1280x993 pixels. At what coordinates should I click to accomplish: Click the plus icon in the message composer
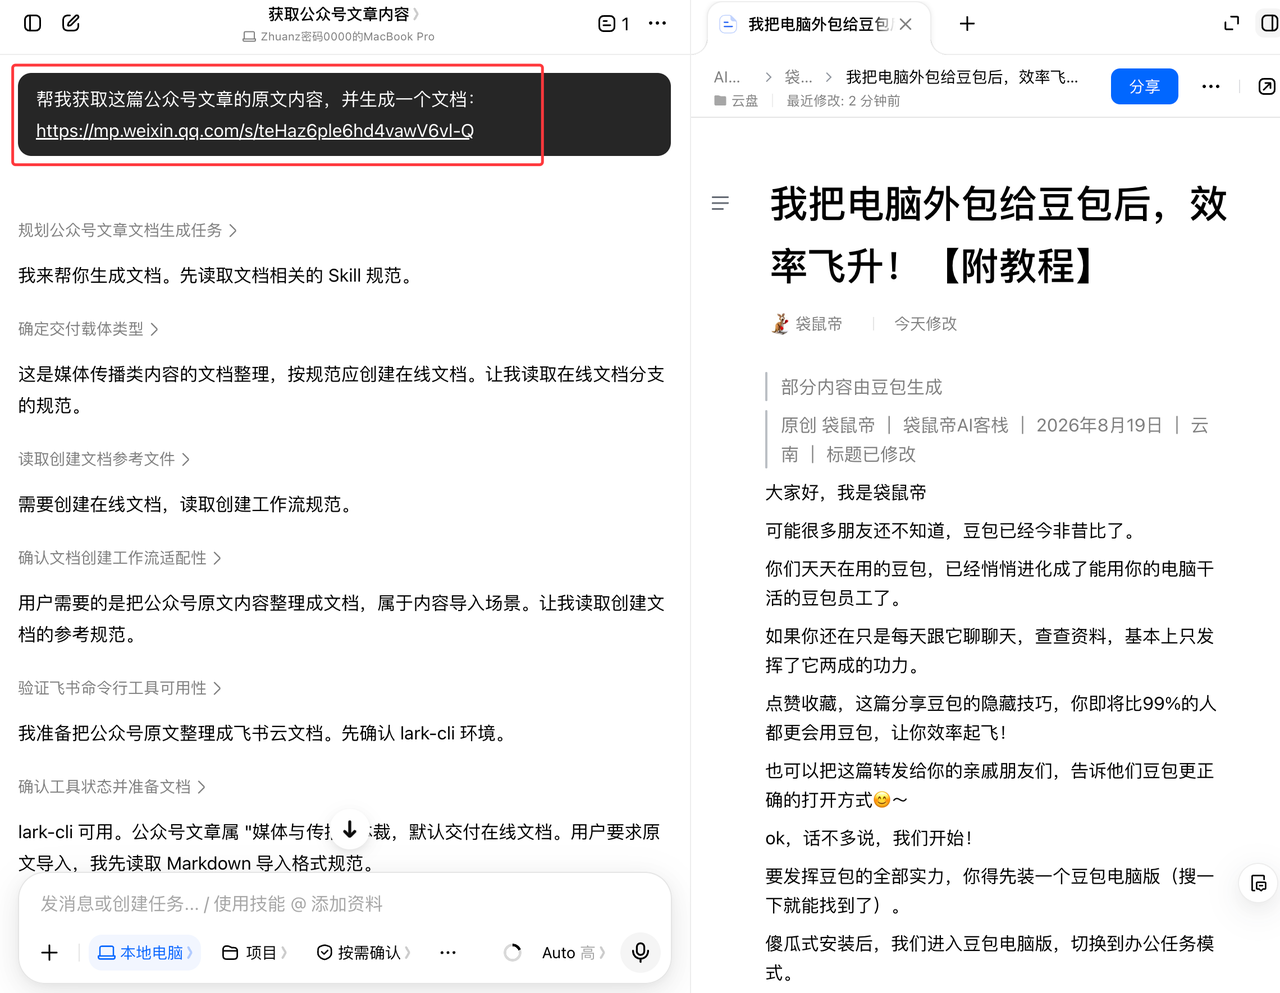click(x=49, y=953)
